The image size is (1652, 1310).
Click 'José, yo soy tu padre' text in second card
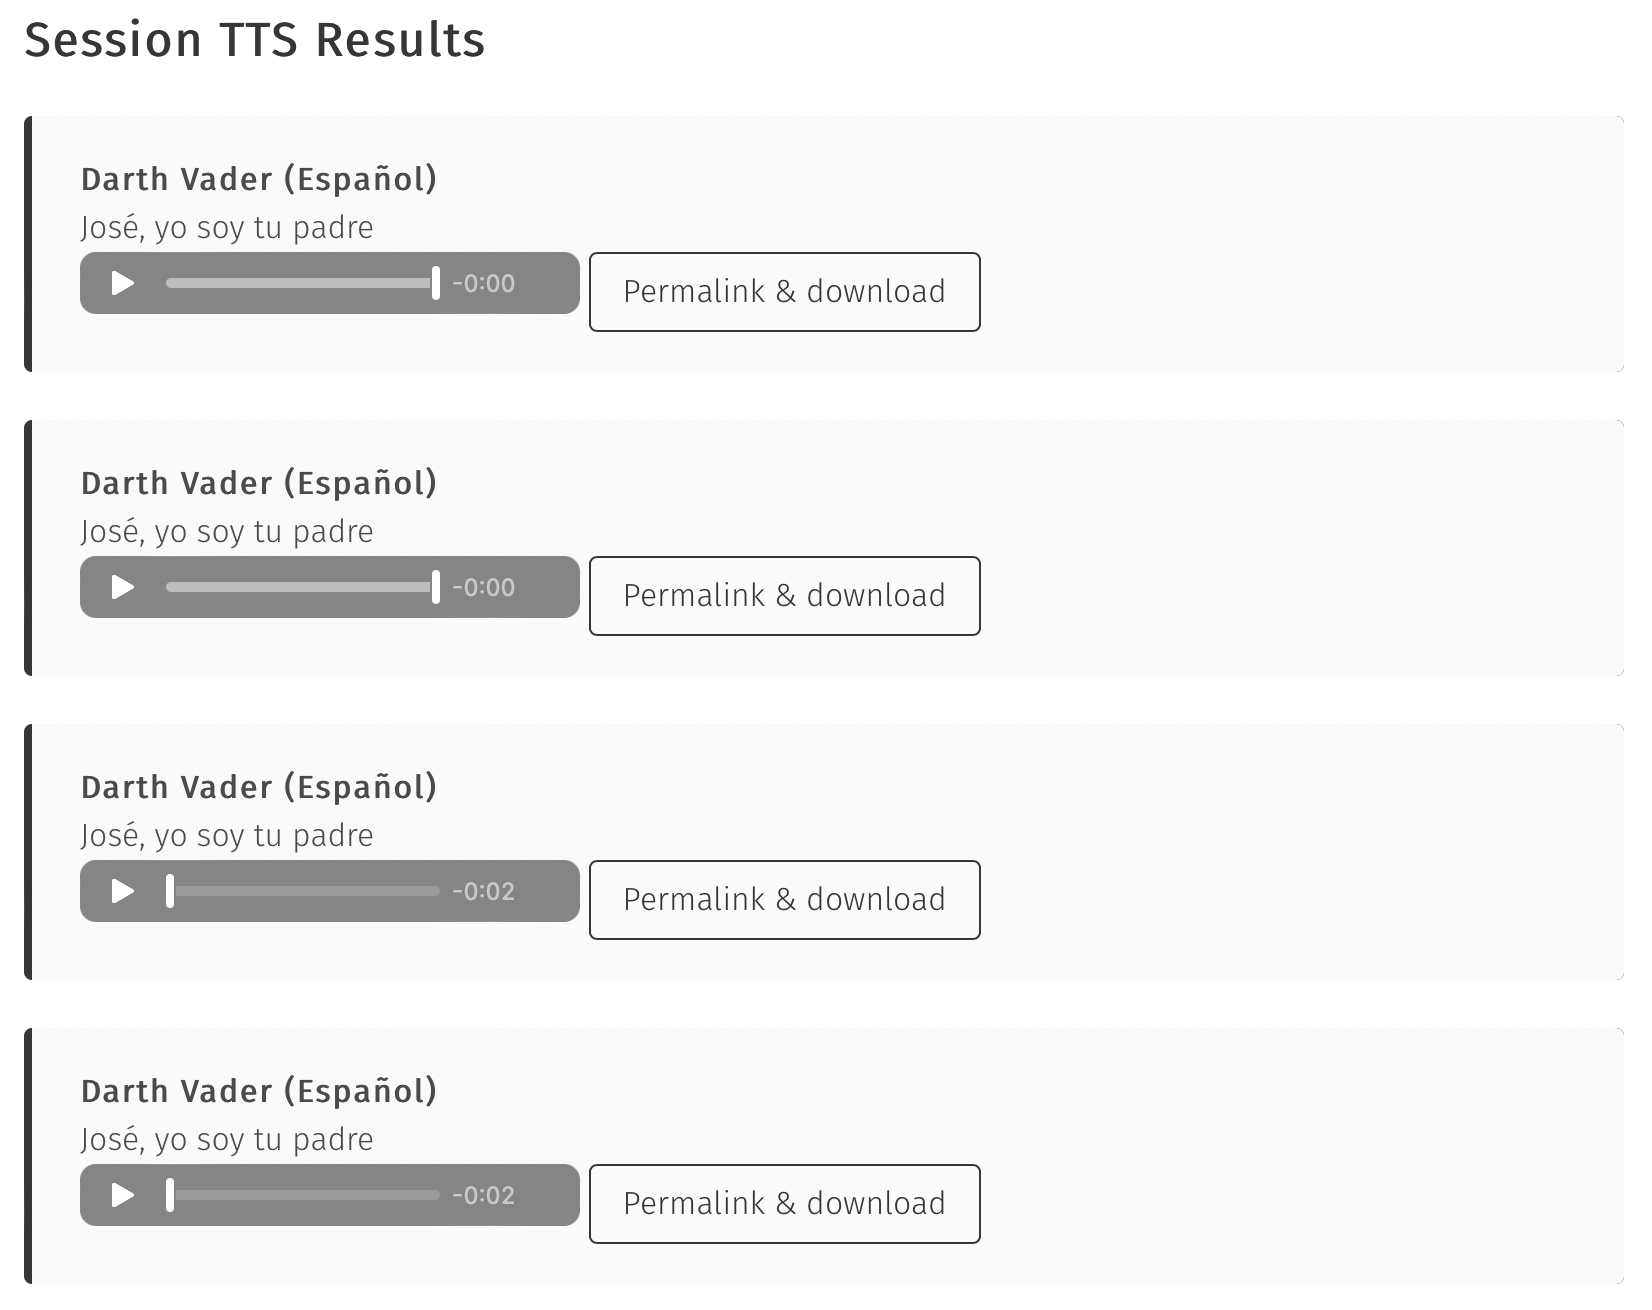pyautogui.click(x=226, y=531)
